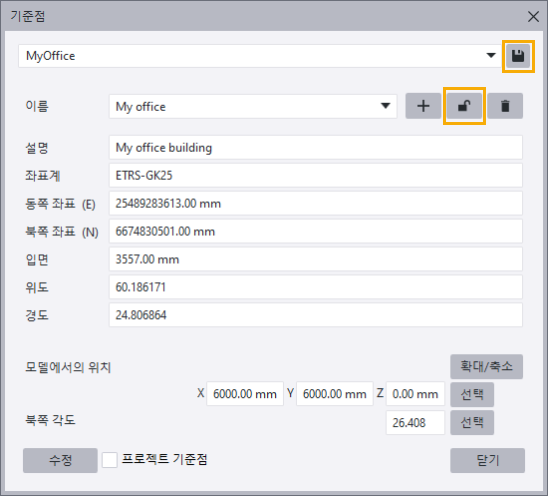Click the 수정 button
548x496 pixels.
[60, 460]
